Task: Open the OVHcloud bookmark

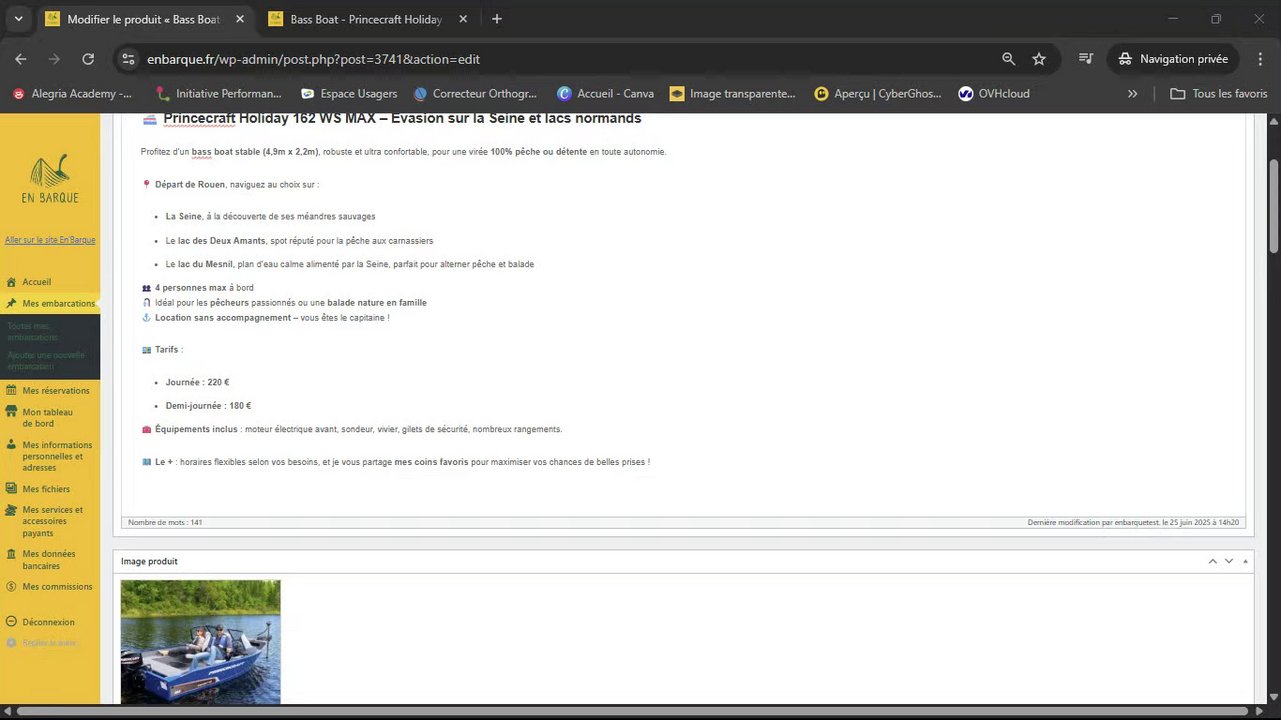Action: pos(994,94)
